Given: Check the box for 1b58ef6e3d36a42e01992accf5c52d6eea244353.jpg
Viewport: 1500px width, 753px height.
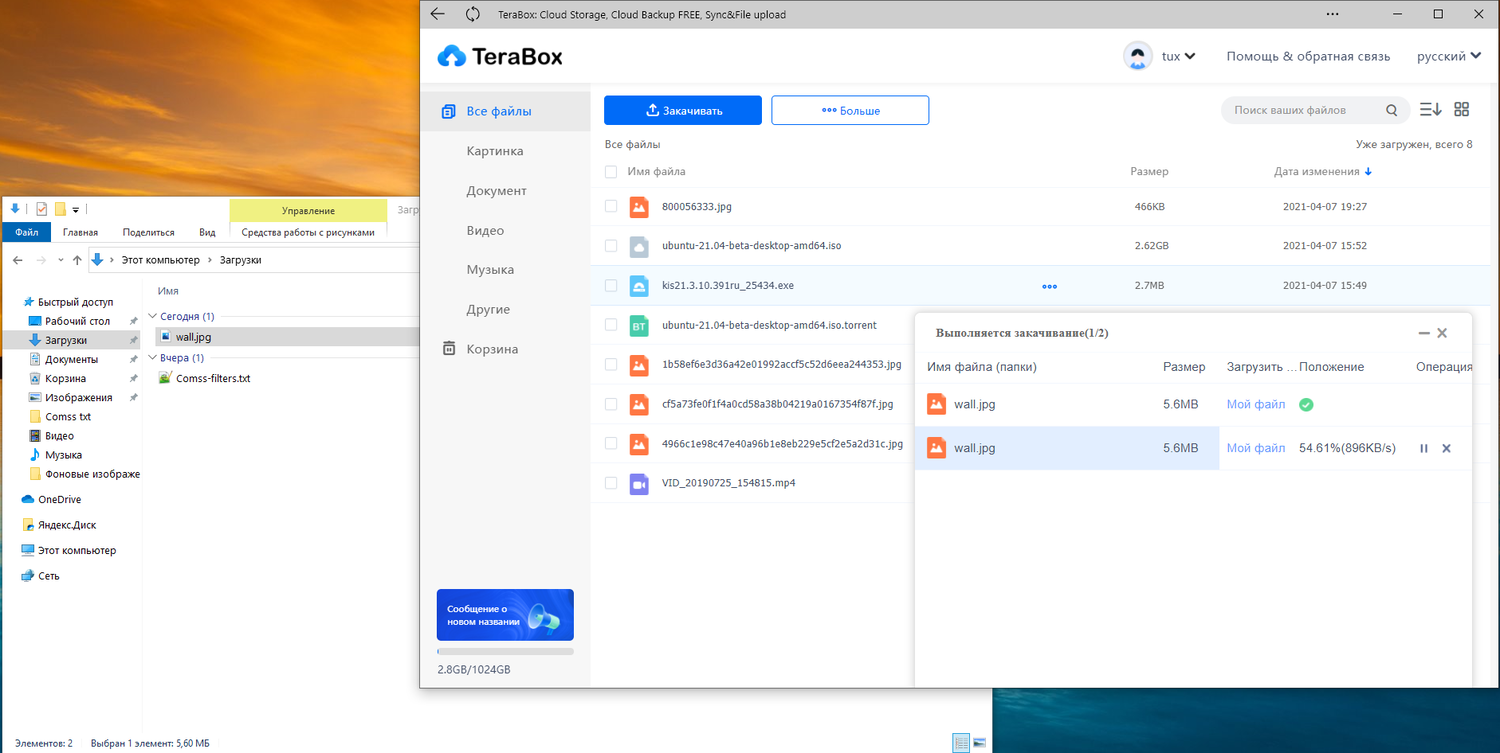Looking at the screenshot, I should coord(611,365).
